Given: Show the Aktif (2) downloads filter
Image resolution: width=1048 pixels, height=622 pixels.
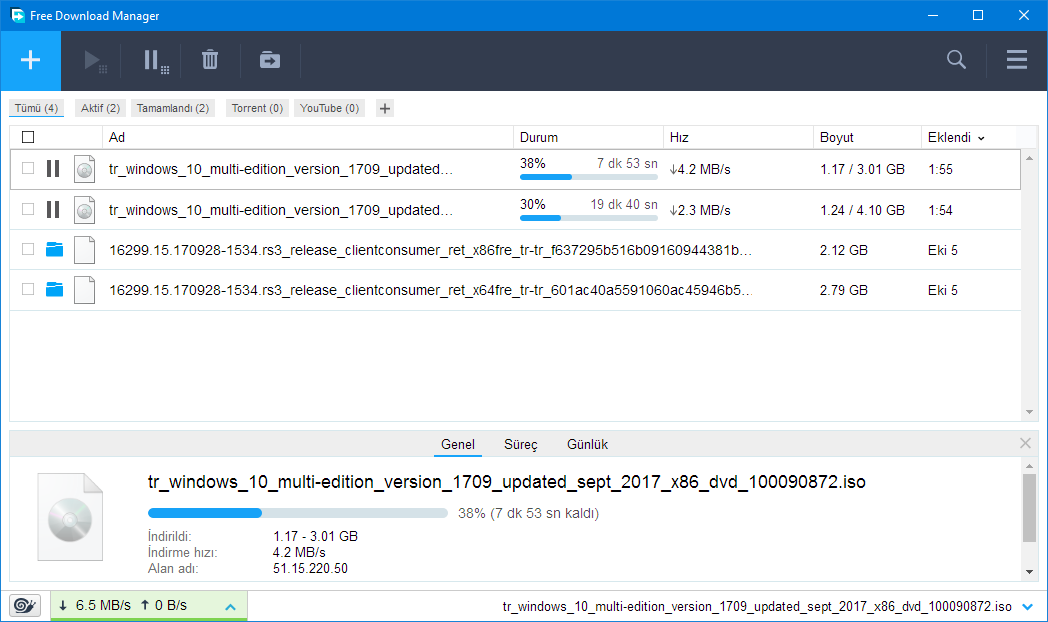Looking at the screenshot, I should click(100, 108).
